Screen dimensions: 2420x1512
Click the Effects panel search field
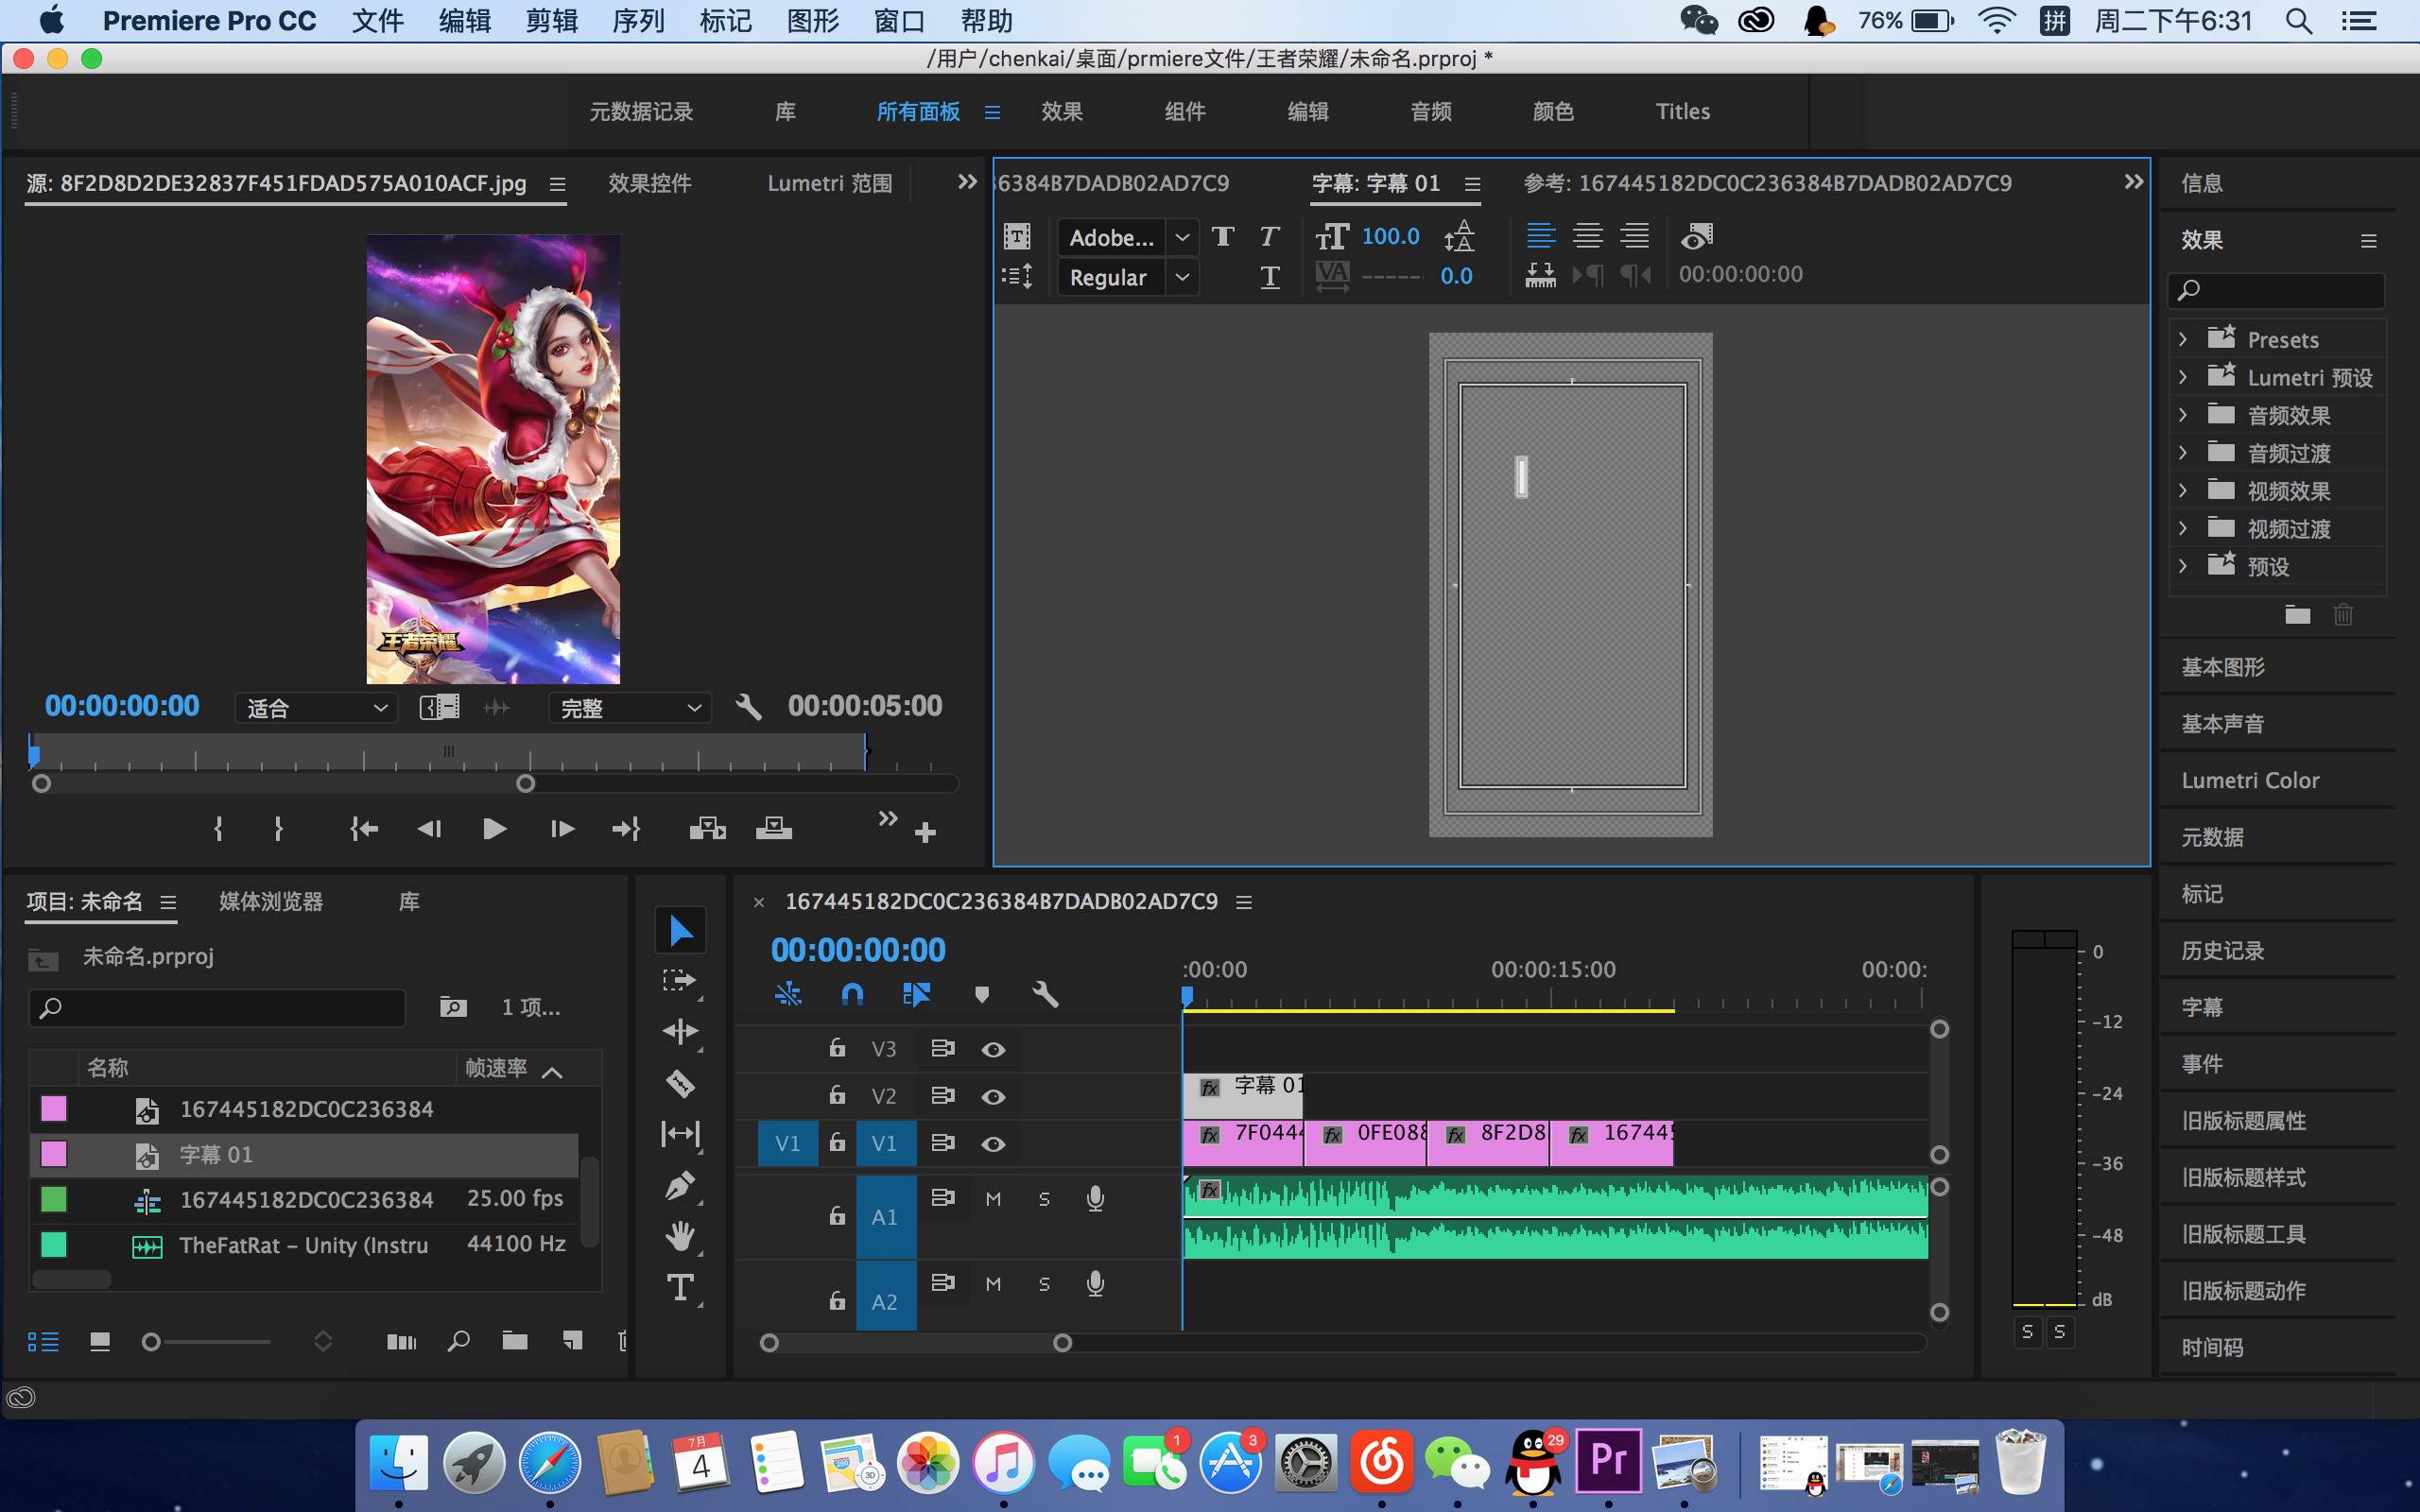[x=2276, y=290]
